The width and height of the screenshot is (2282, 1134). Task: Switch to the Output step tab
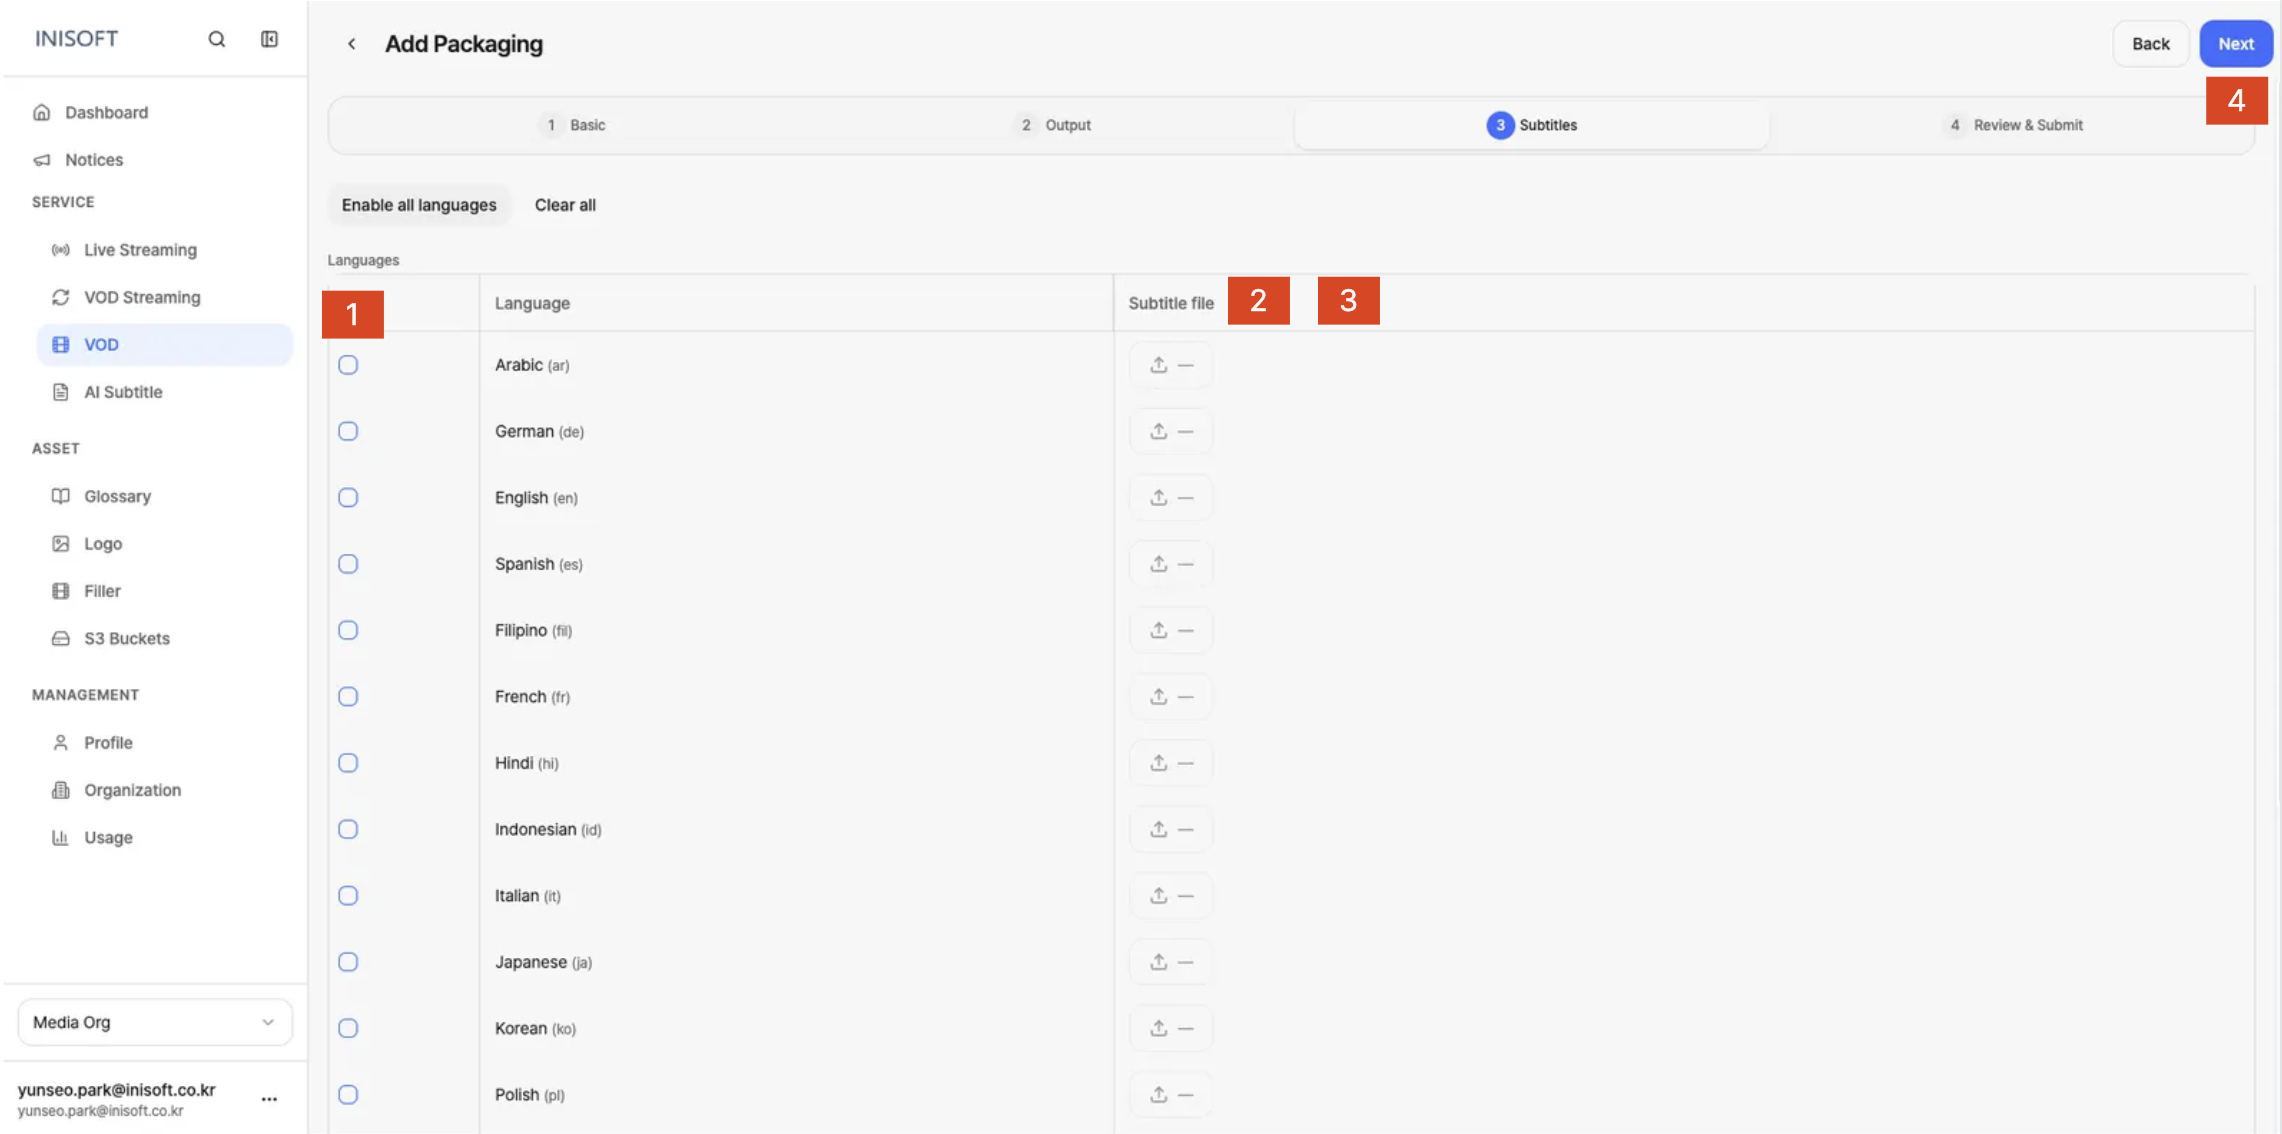pyautogui.click(x=1052, y=125)
